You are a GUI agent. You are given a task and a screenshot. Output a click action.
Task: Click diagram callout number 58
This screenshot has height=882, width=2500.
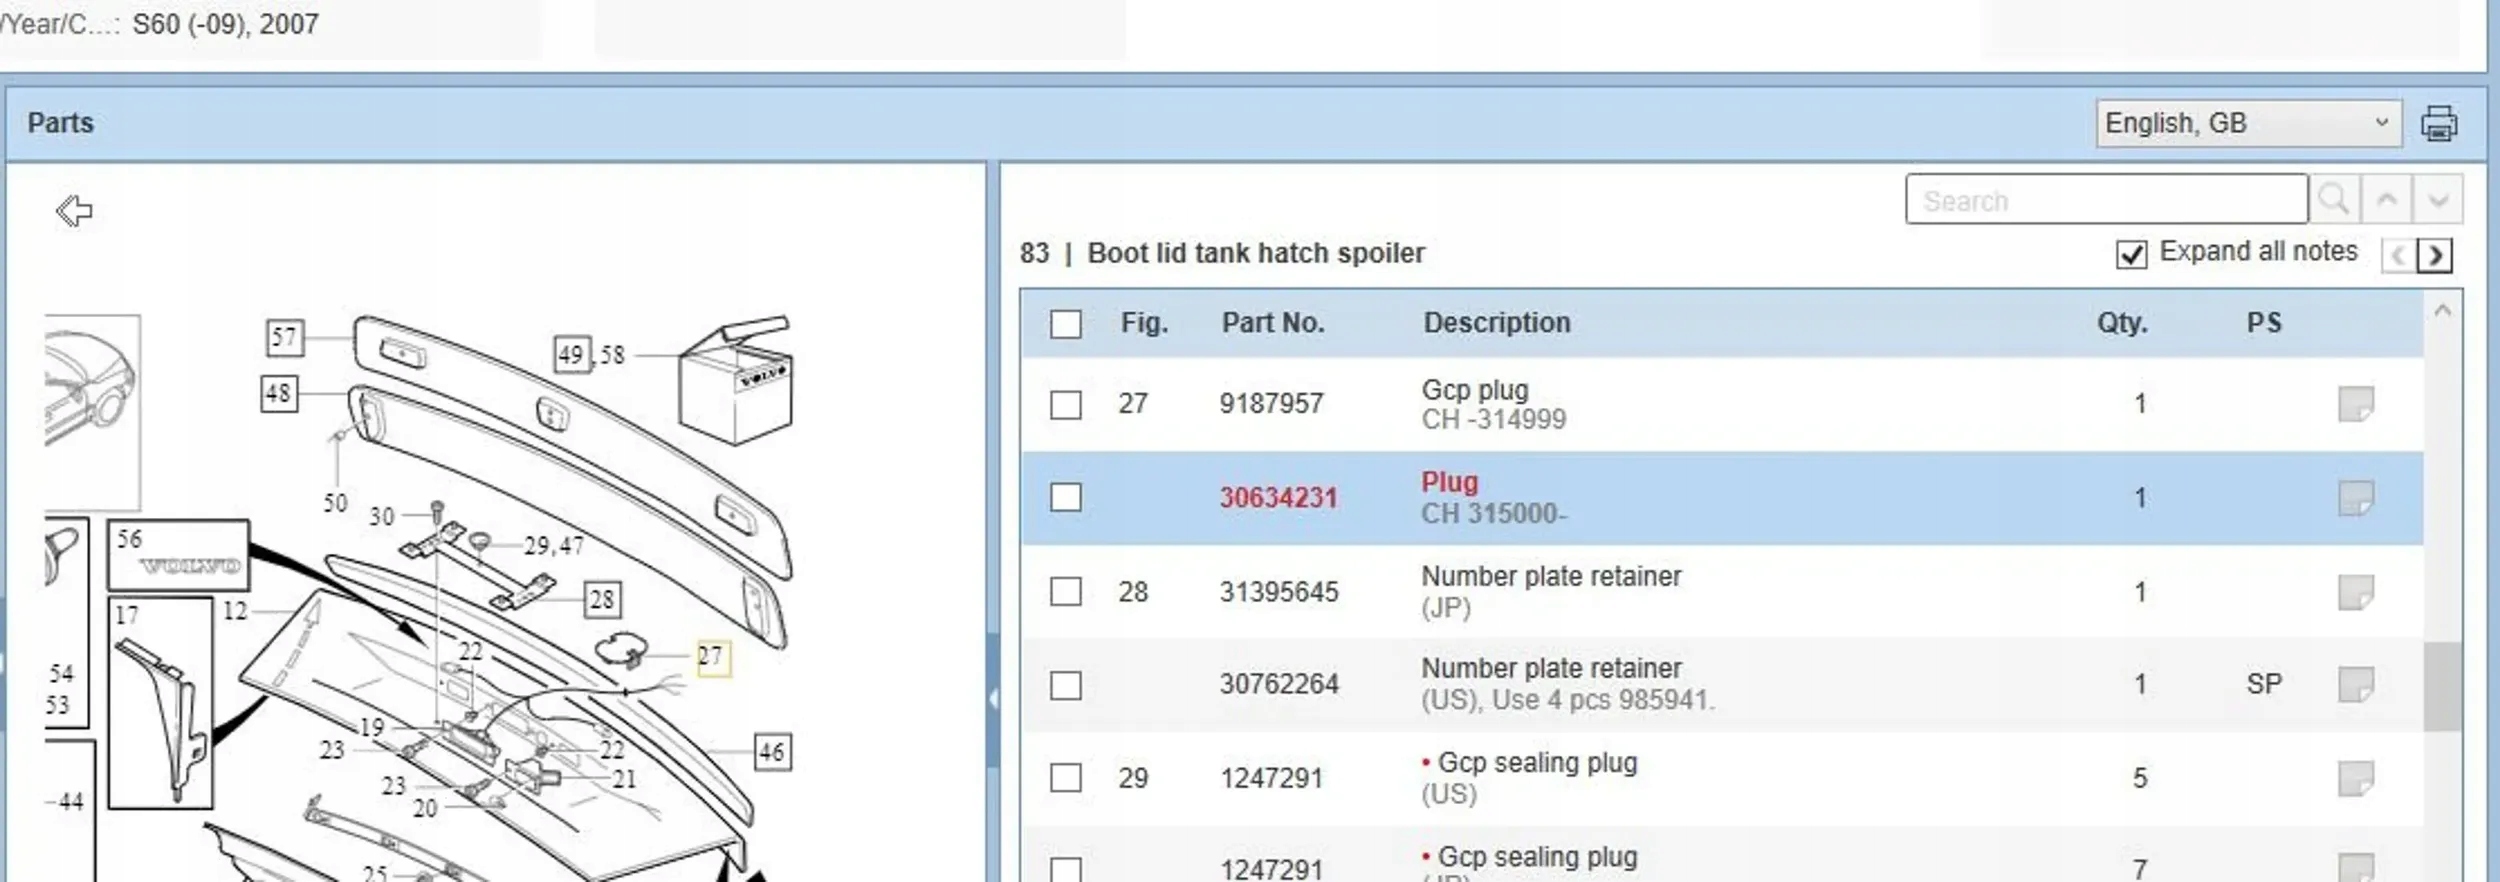(x=612, y=354)
